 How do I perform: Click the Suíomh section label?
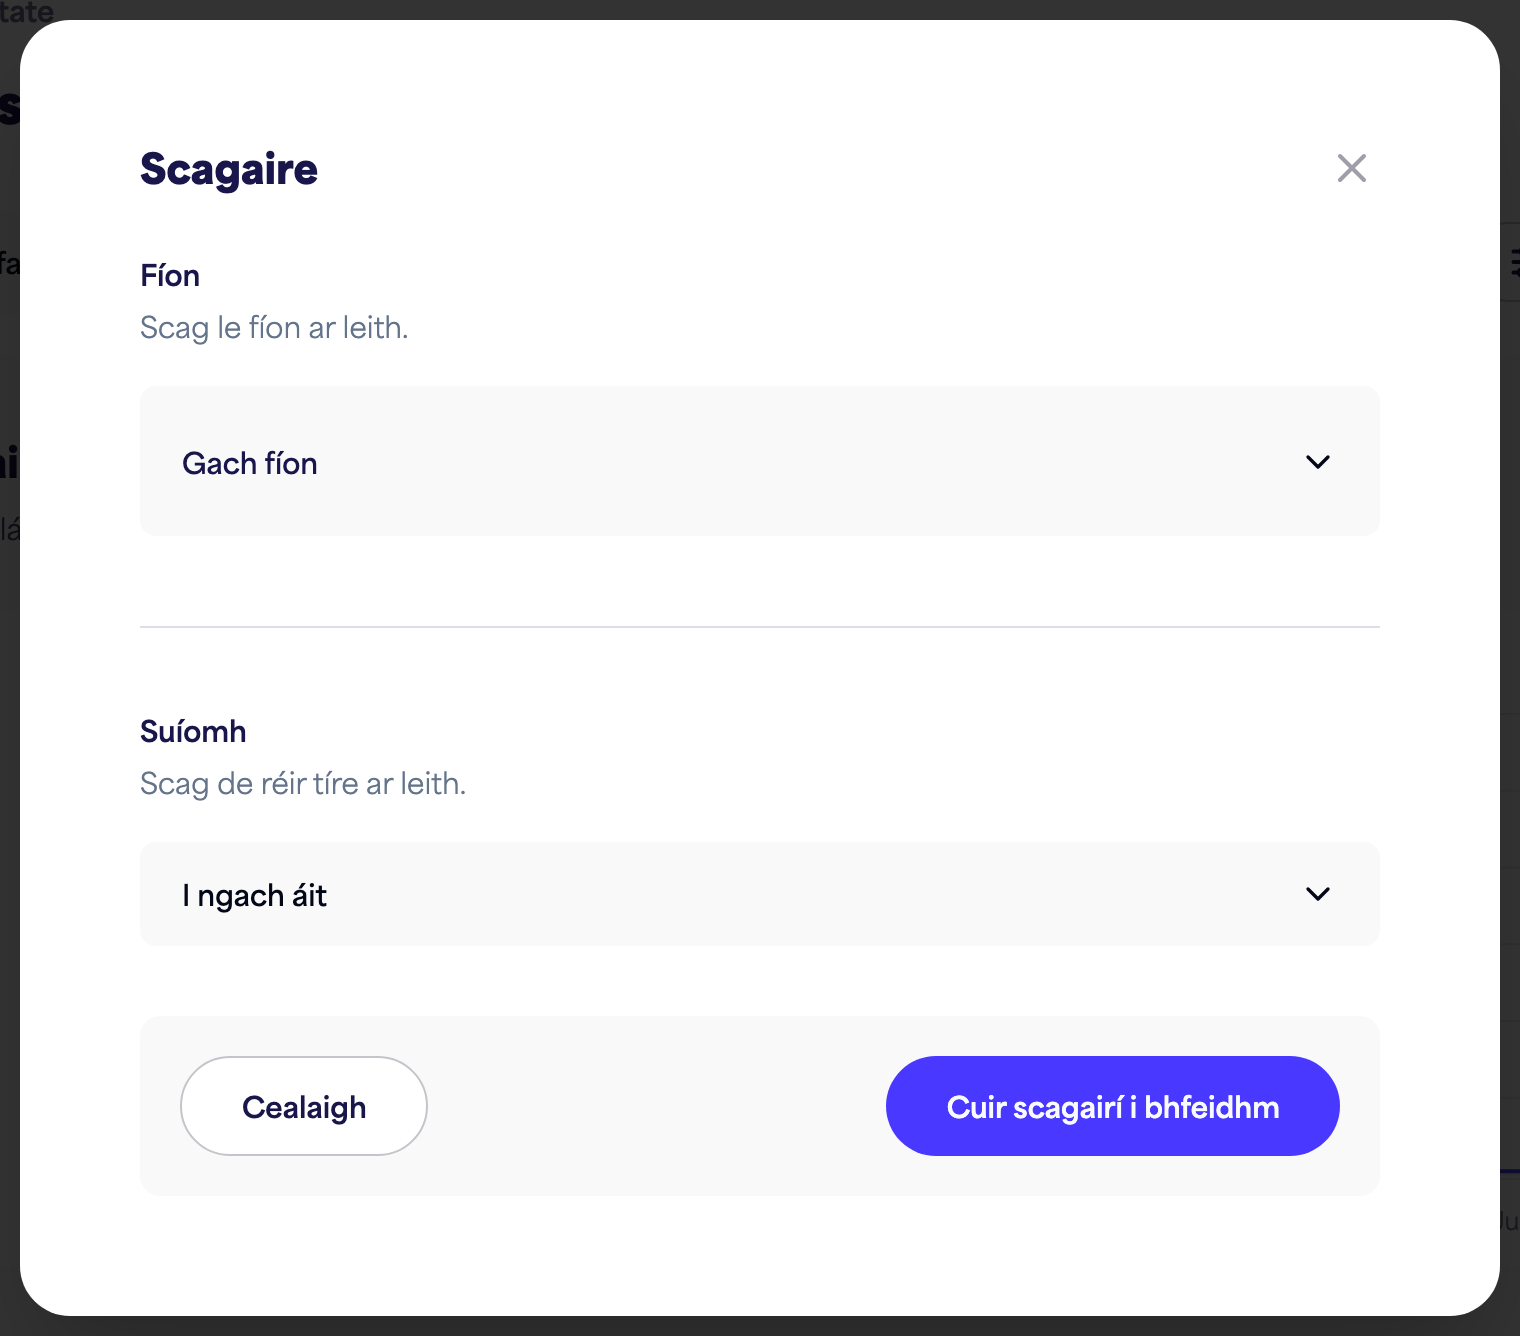(193, 731)
